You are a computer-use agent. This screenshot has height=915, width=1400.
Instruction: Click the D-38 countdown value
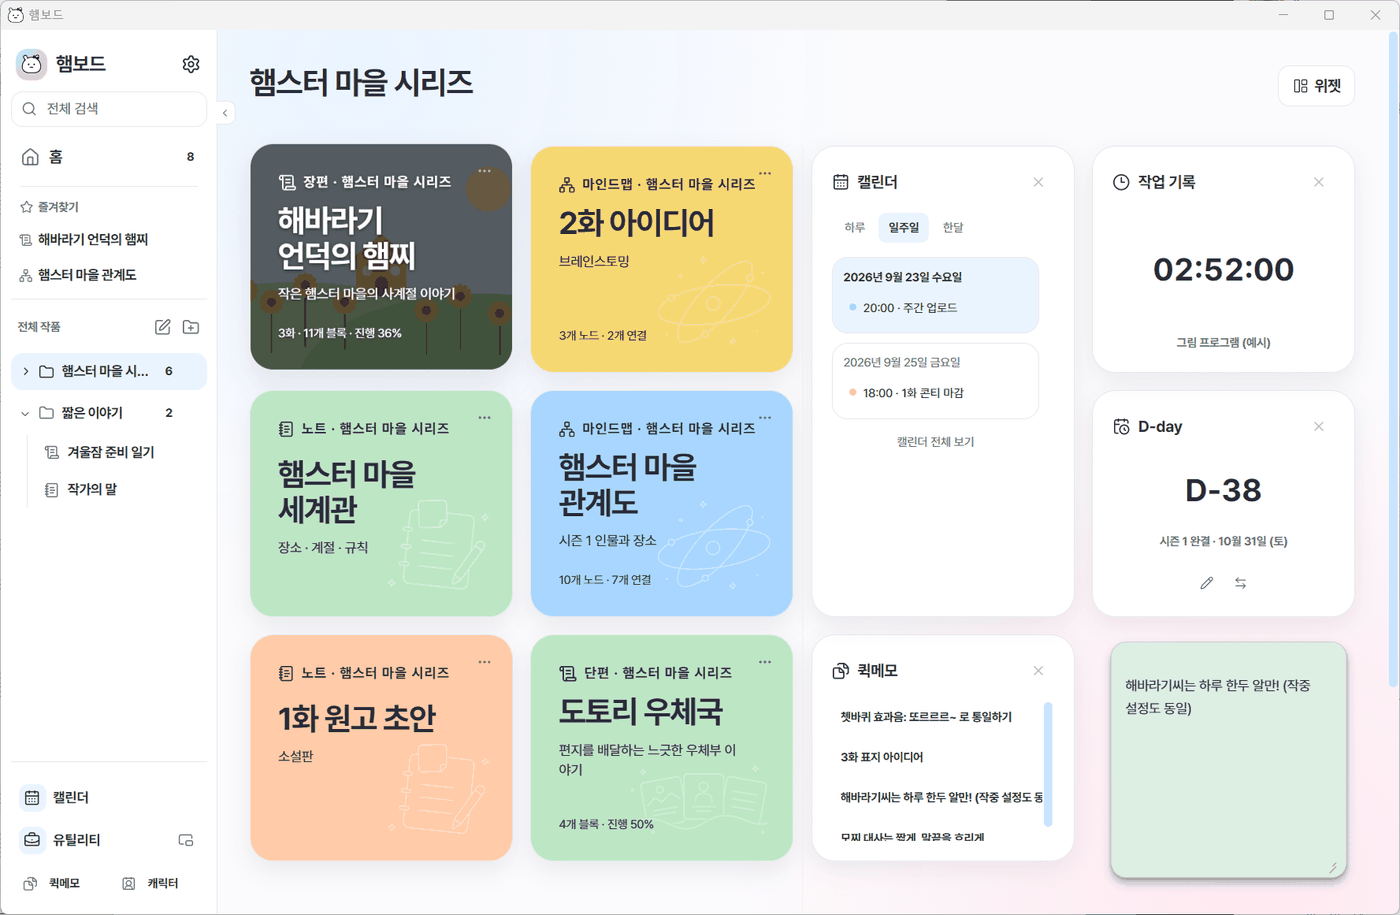[x=1223, y=490]
